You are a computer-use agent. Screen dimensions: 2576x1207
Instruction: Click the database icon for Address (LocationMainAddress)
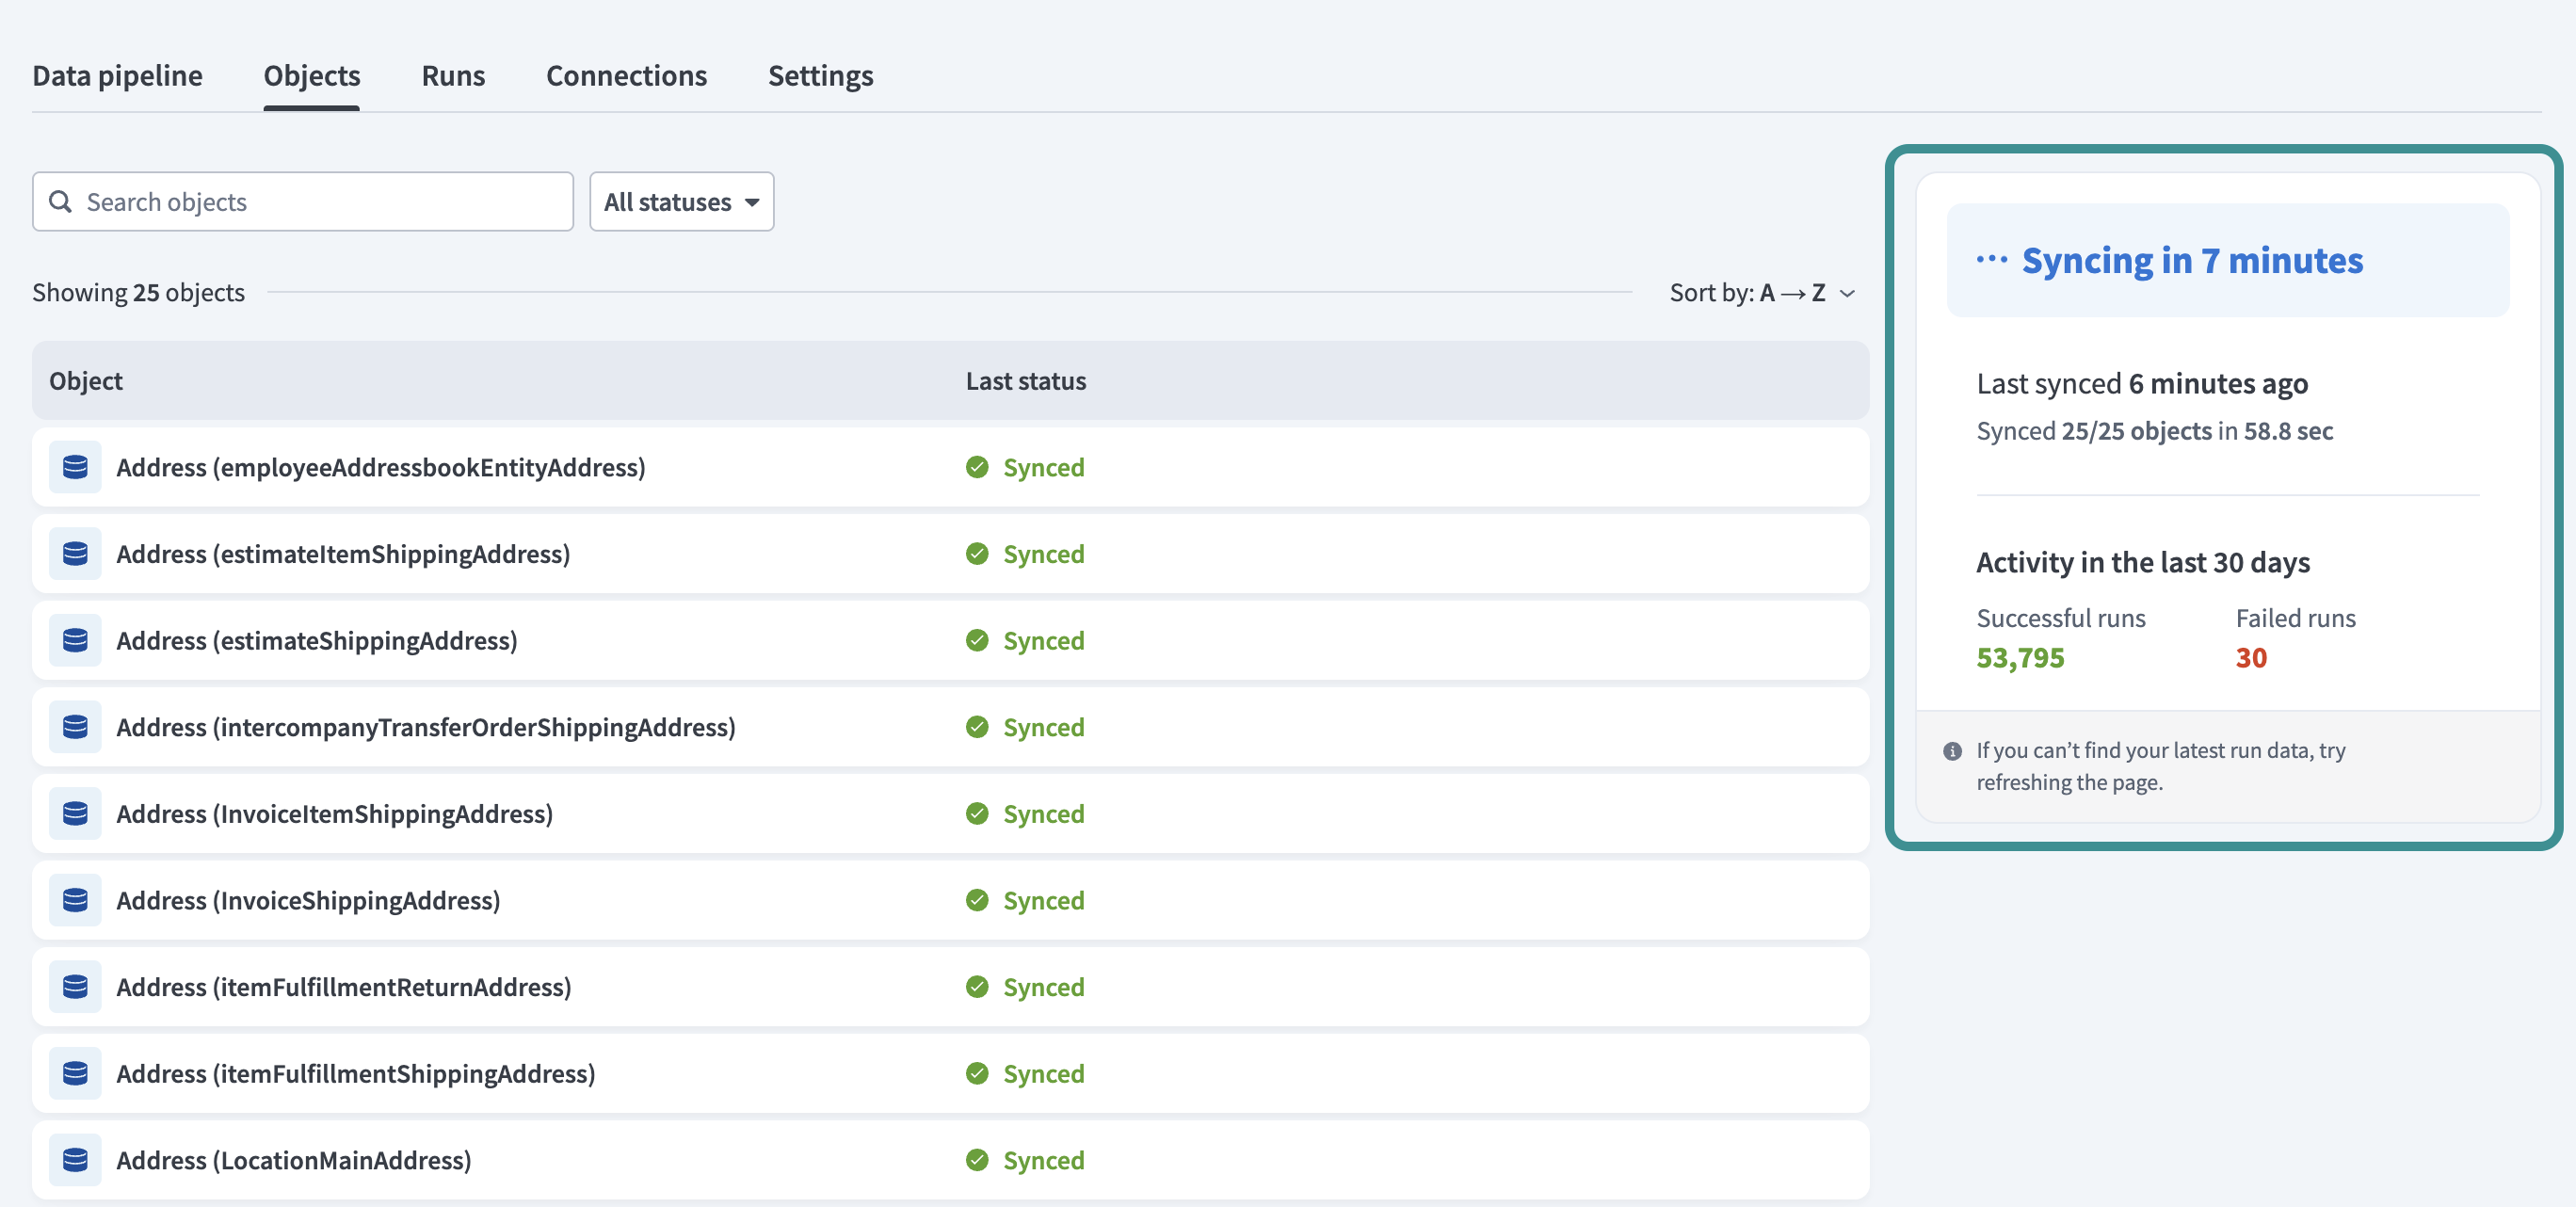(75, 1160)
